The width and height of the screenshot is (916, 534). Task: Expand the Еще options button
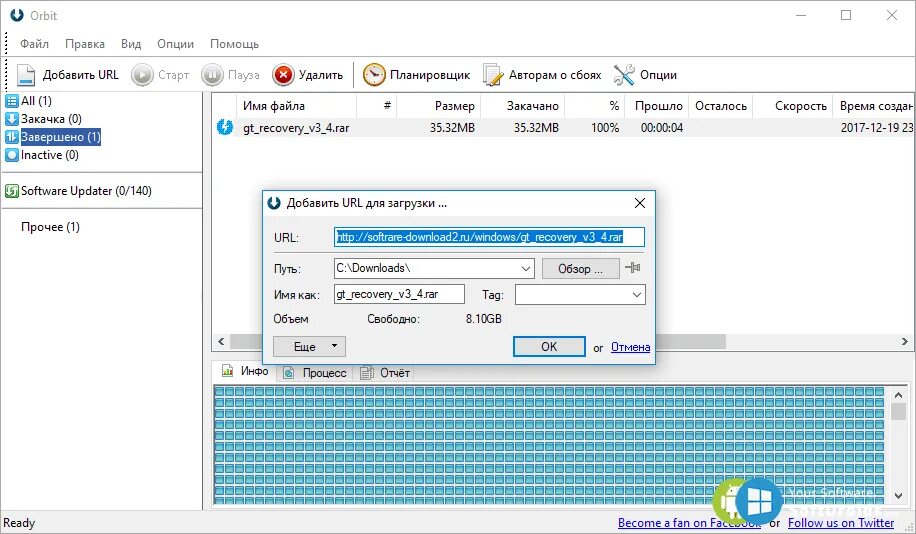click(x=309, y=346)
